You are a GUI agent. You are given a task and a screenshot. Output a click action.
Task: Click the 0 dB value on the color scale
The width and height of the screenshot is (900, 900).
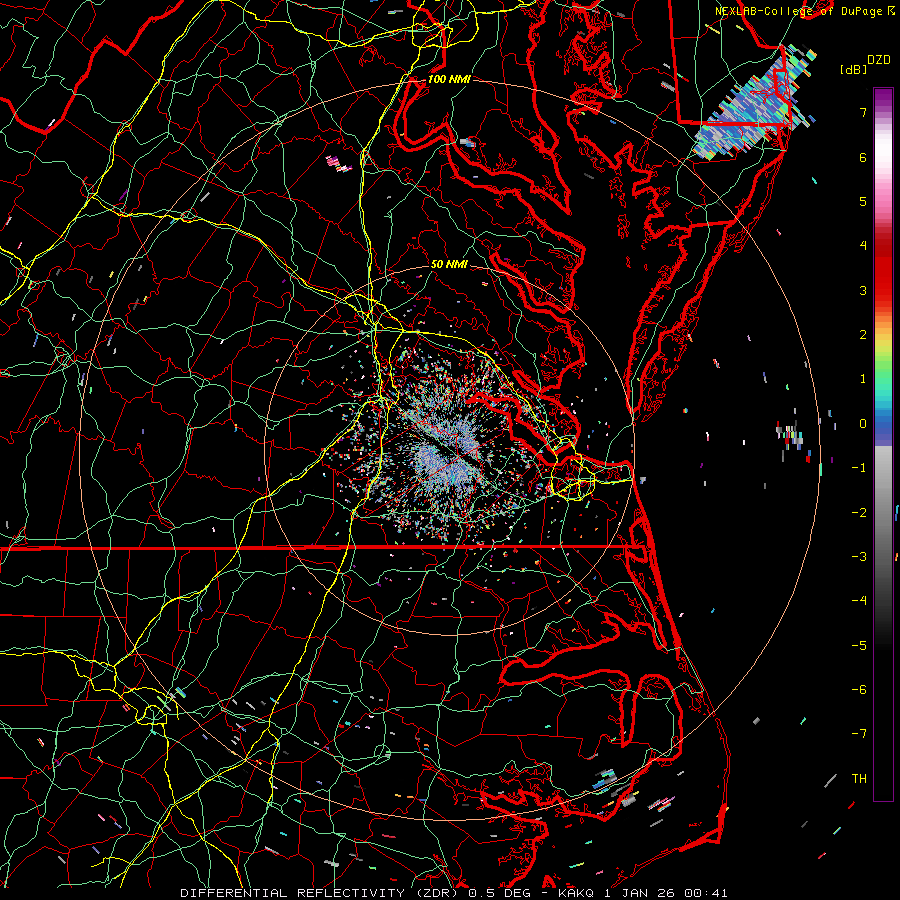pos(863,424)
